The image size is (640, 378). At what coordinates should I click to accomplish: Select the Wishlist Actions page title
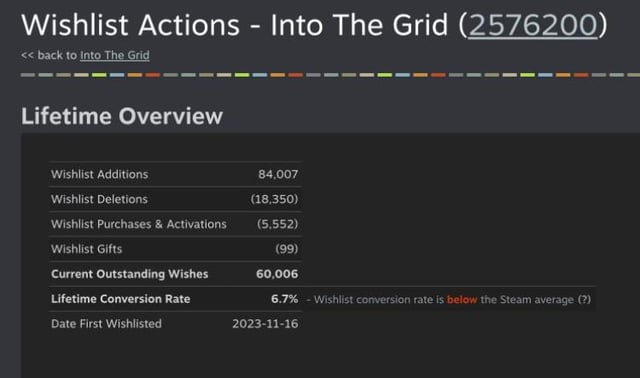pyautogui.click(x=314, y=25)
